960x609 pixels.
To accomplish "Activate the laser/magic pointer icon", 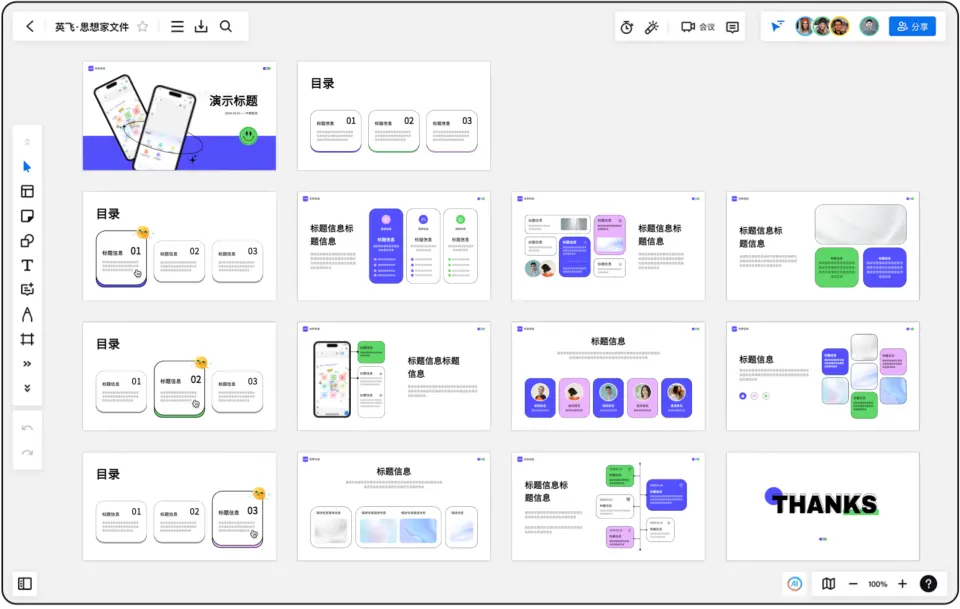I will 651,27.
